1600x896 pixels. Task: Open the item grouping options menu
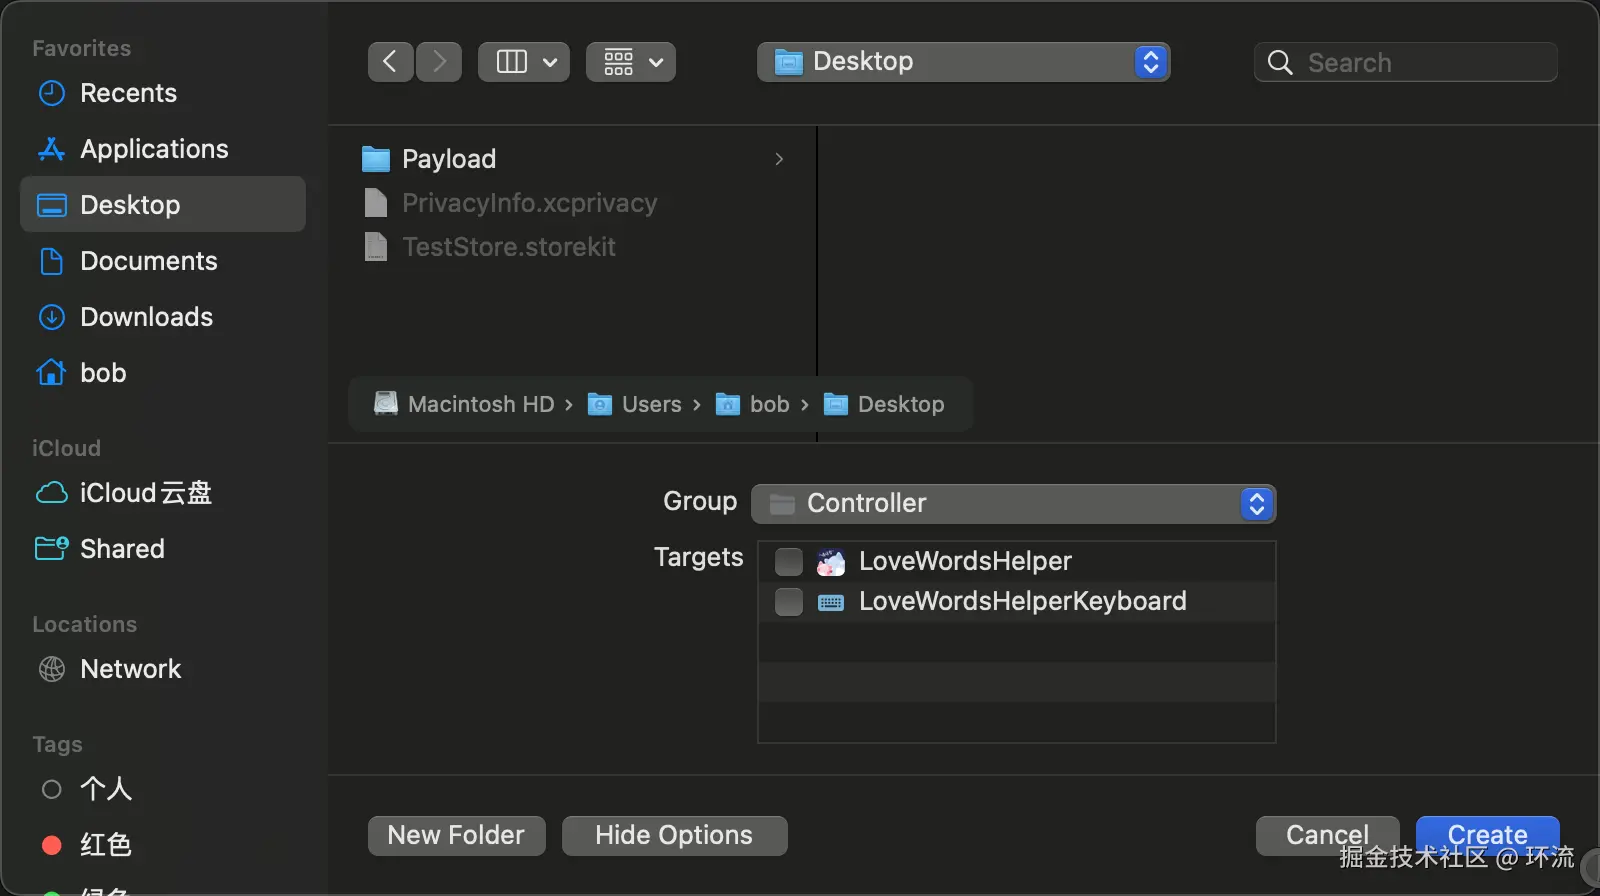[631, 62]
